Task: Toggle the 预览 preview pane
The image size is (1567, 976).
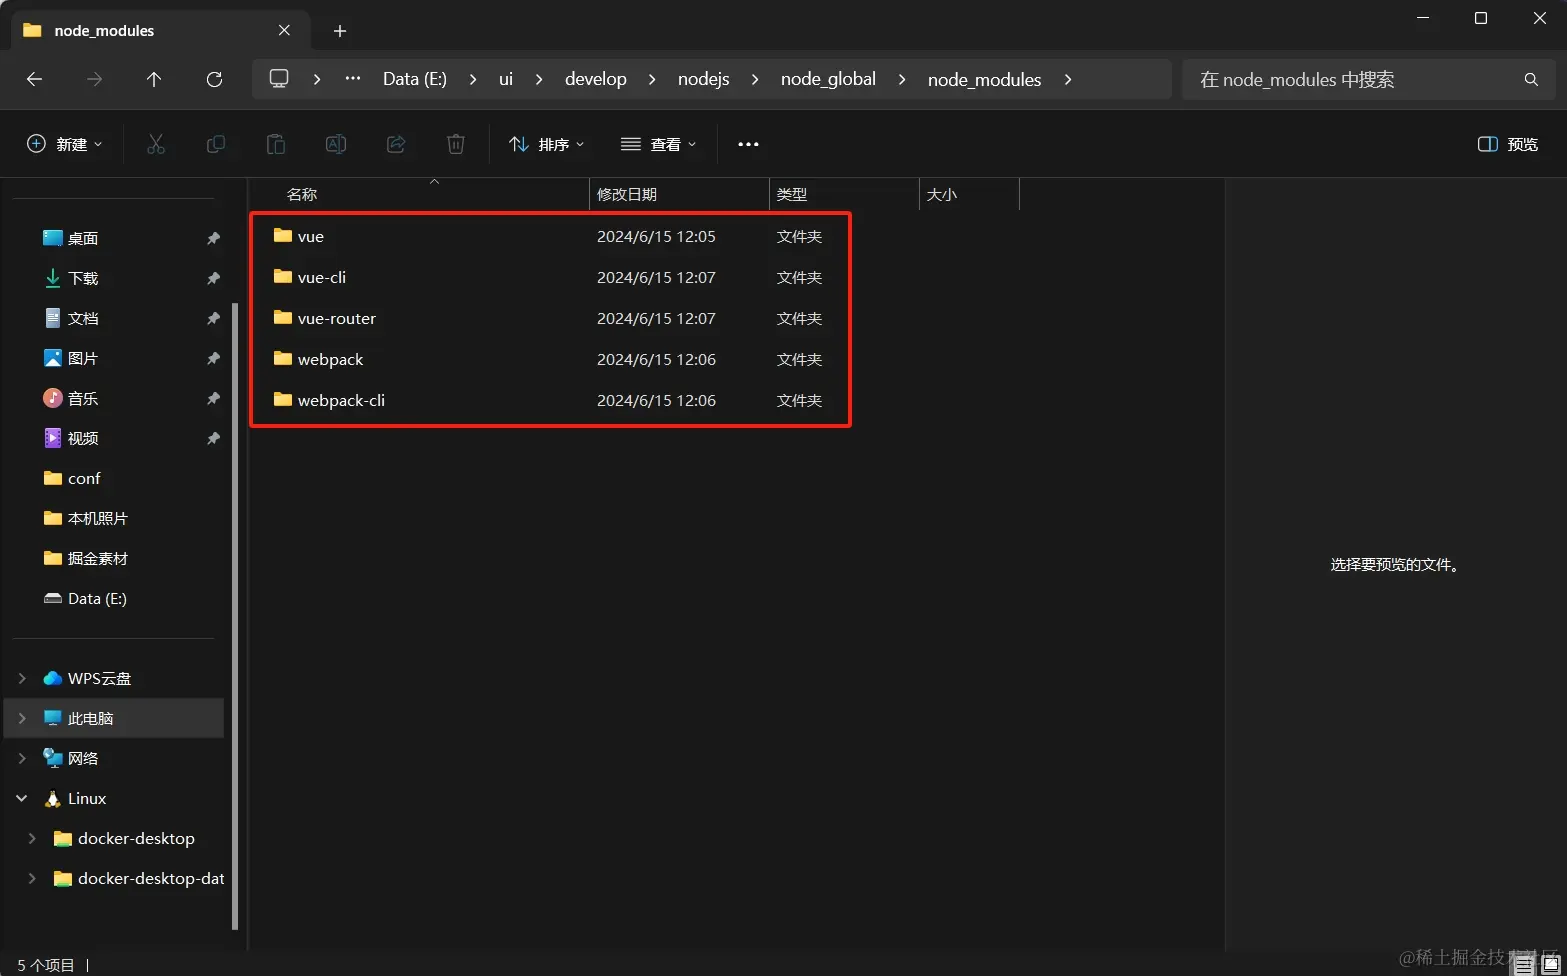Action: coord(1508,144)
